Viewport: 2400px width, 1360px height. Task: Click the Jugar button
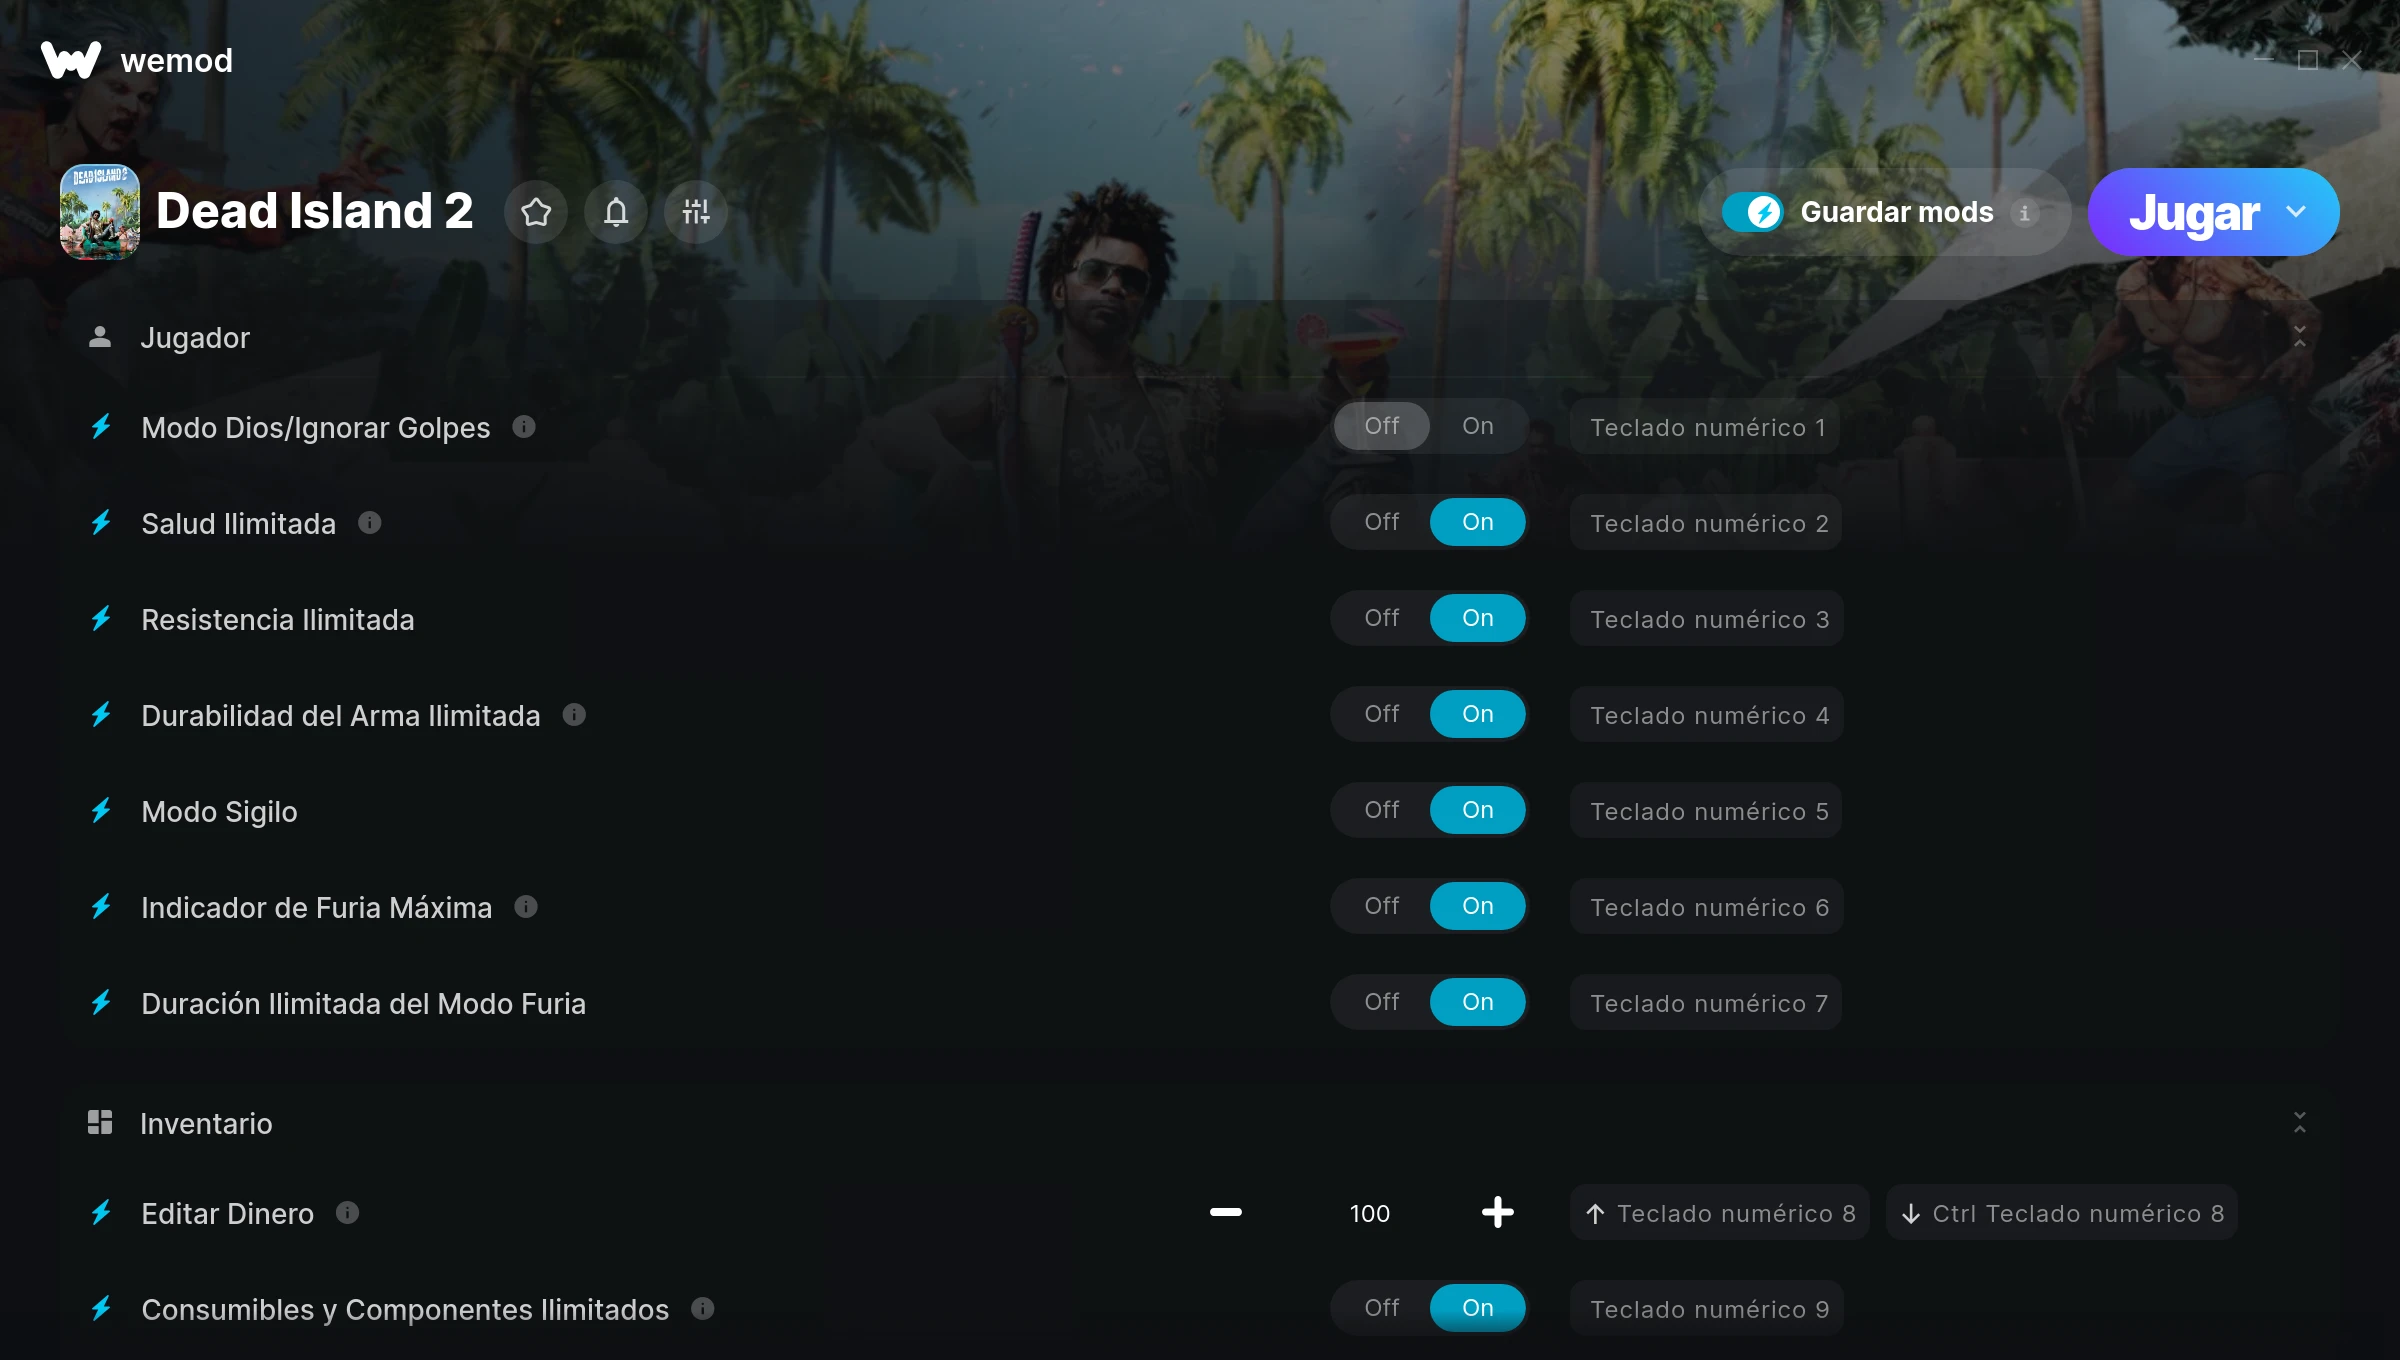2194,212
